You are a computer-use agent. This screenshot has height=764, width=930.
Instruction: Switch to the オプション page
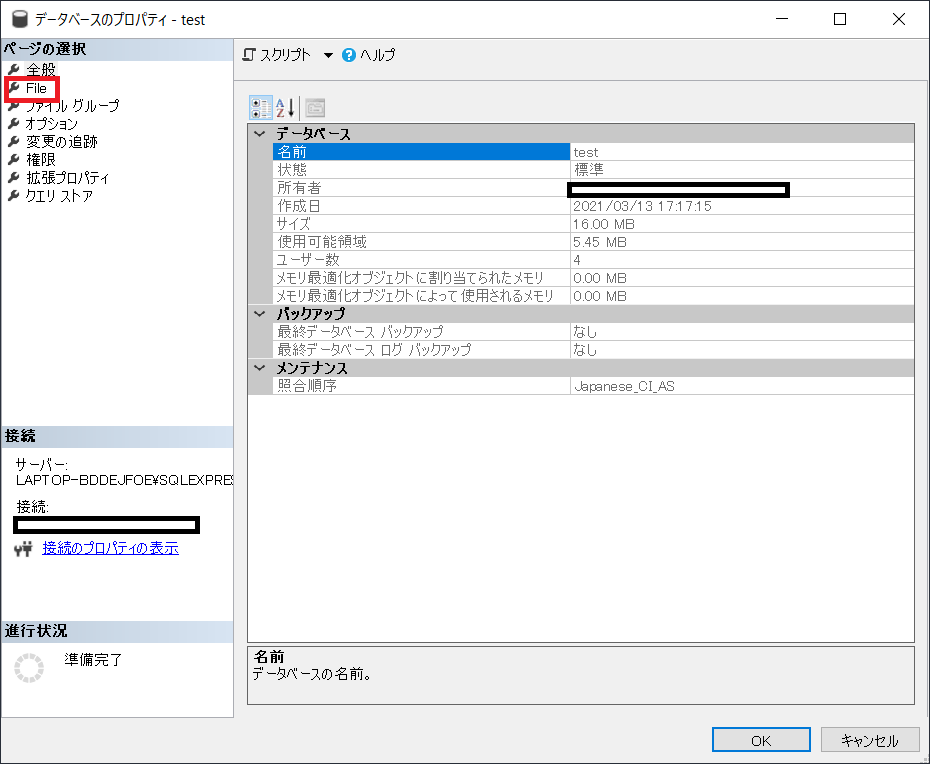coord(51,124)
